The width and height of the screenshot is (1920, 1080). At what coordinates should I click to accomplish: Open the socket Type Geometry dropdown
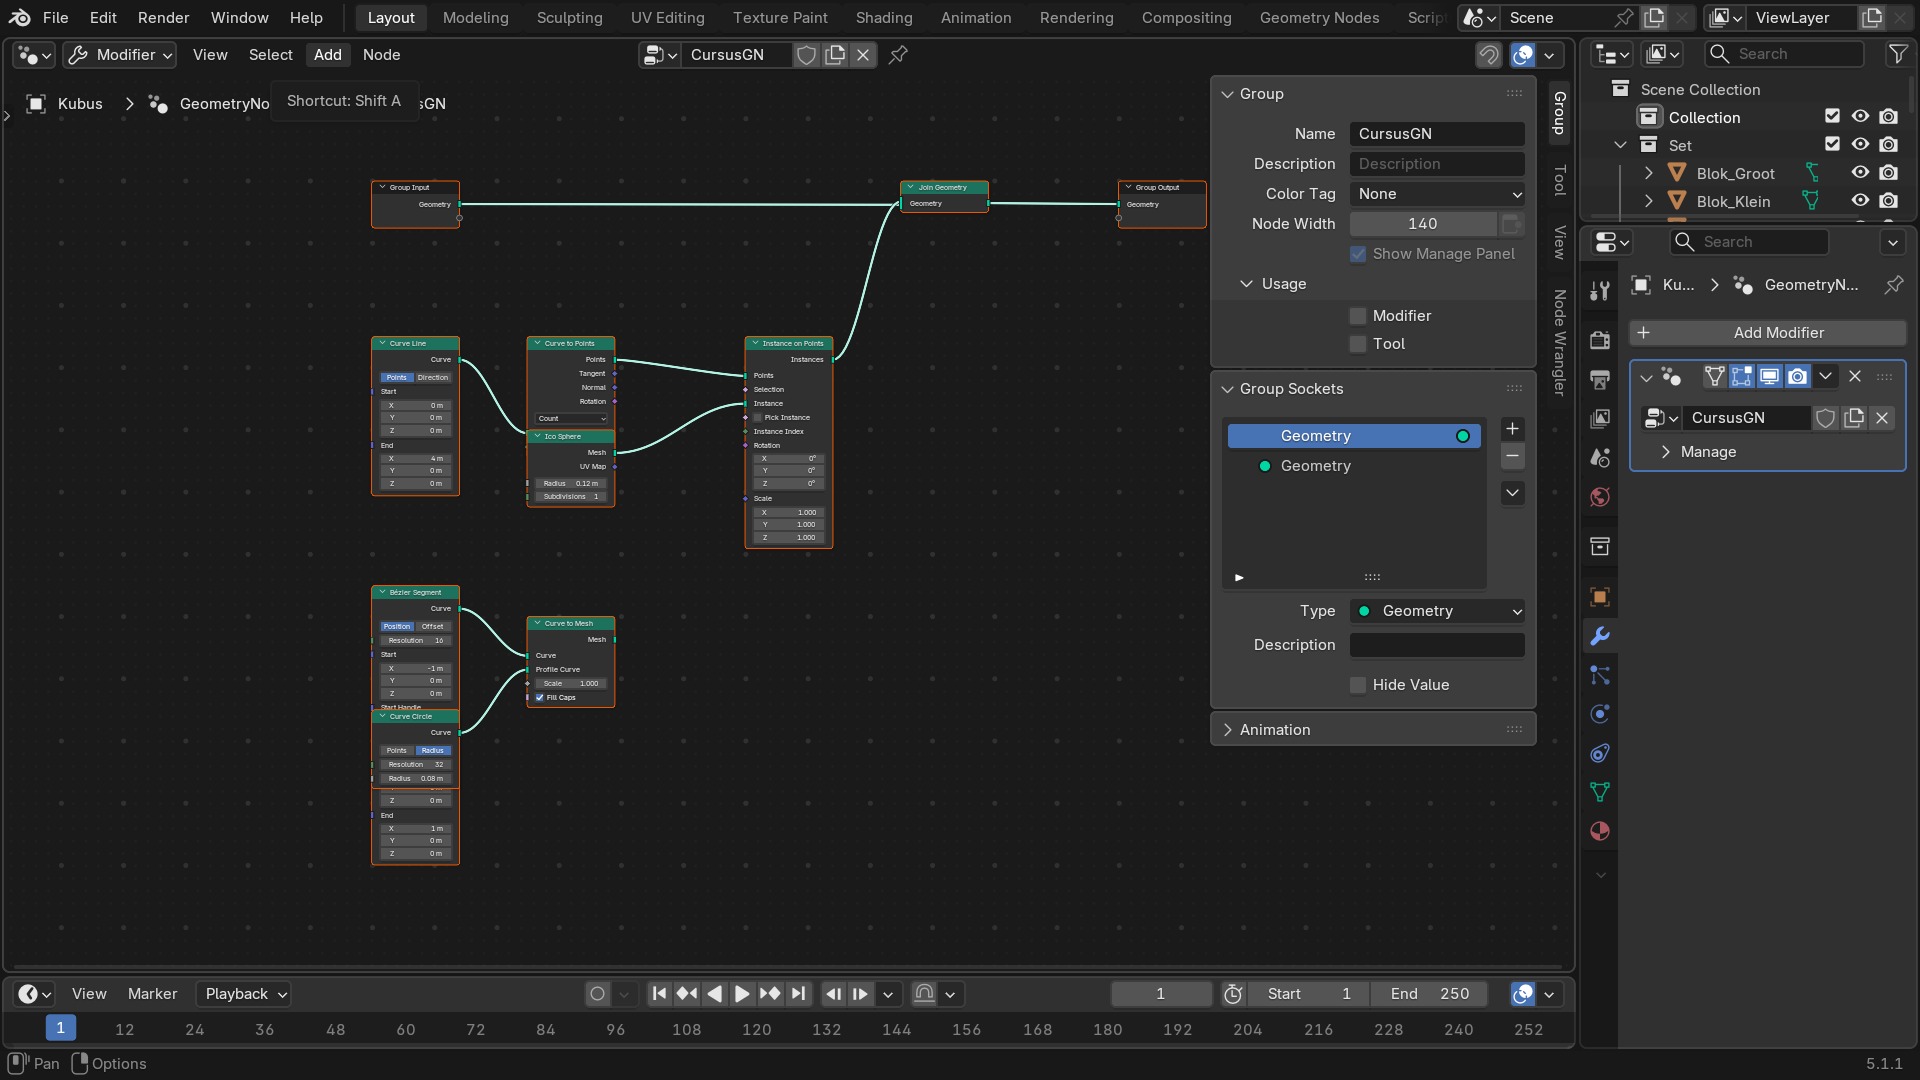pos(1437,611)
